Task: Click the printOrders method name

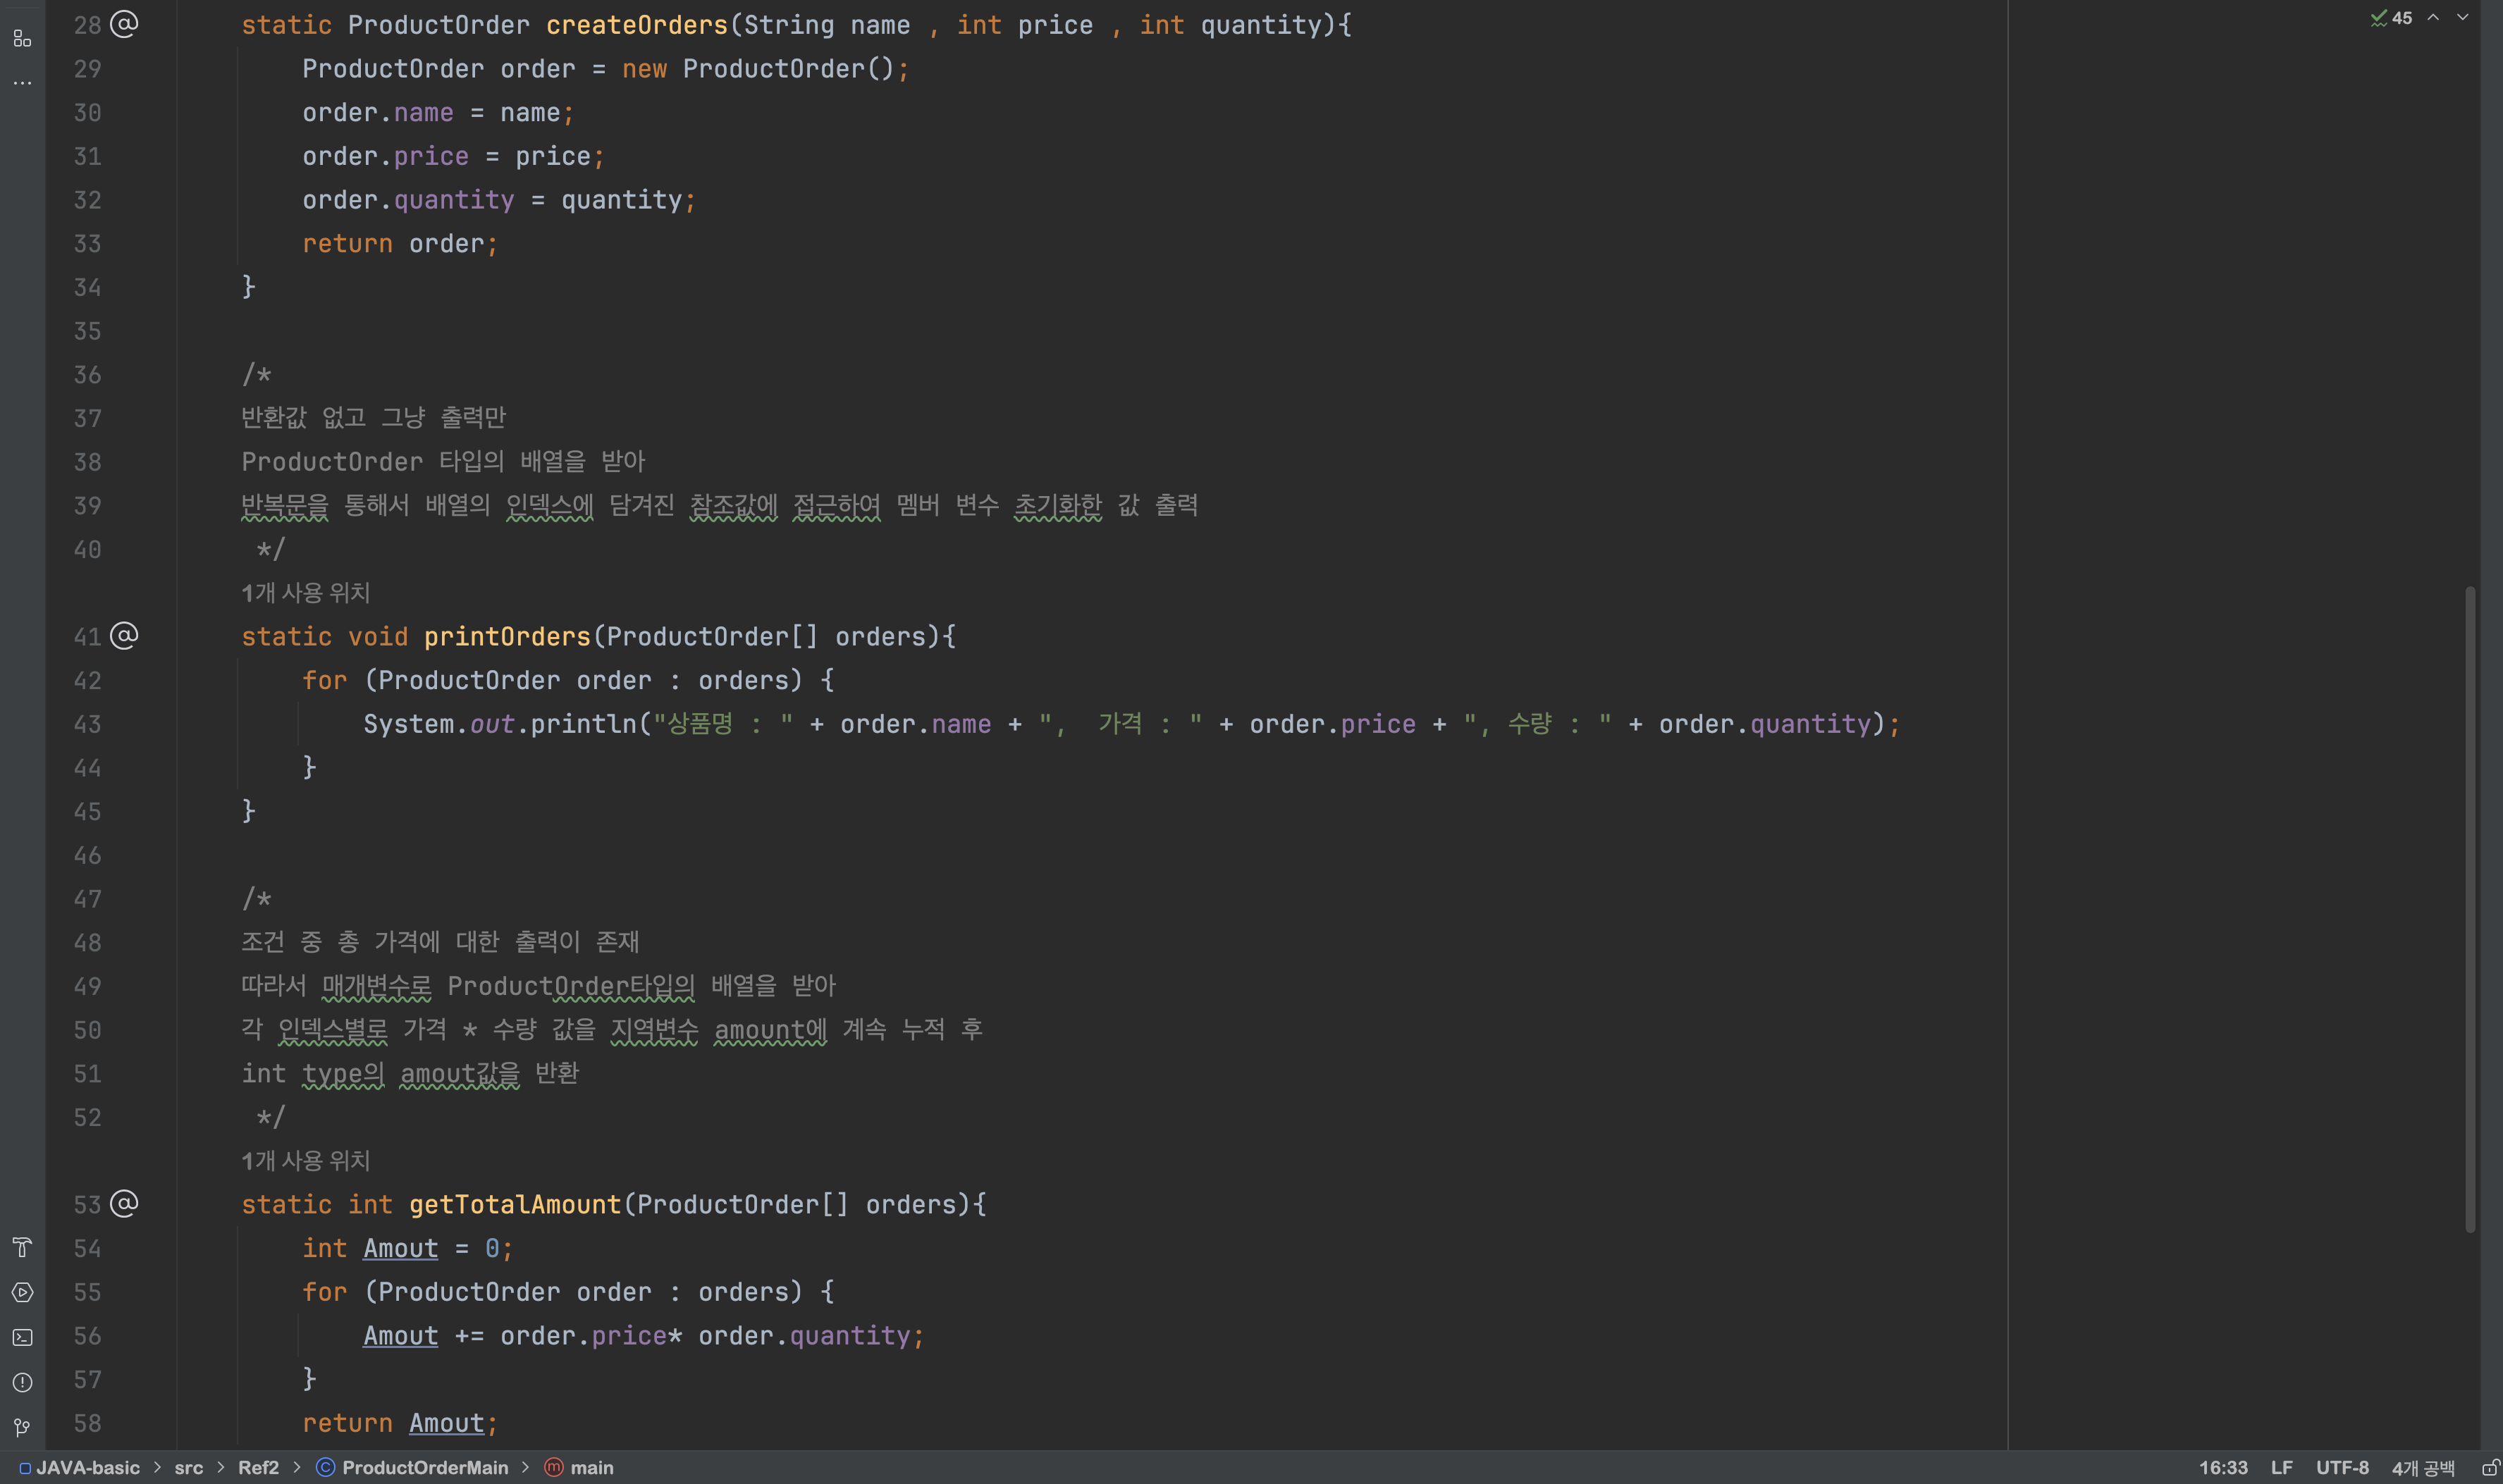Action: point(508,637)
